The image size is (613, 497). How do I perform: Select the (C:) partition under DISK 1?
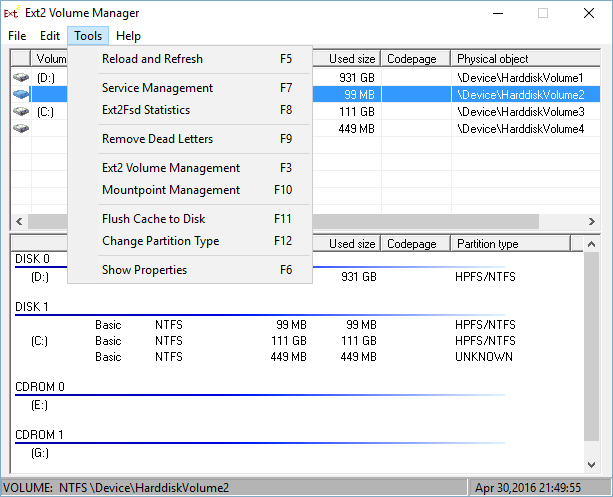[39, 341]
